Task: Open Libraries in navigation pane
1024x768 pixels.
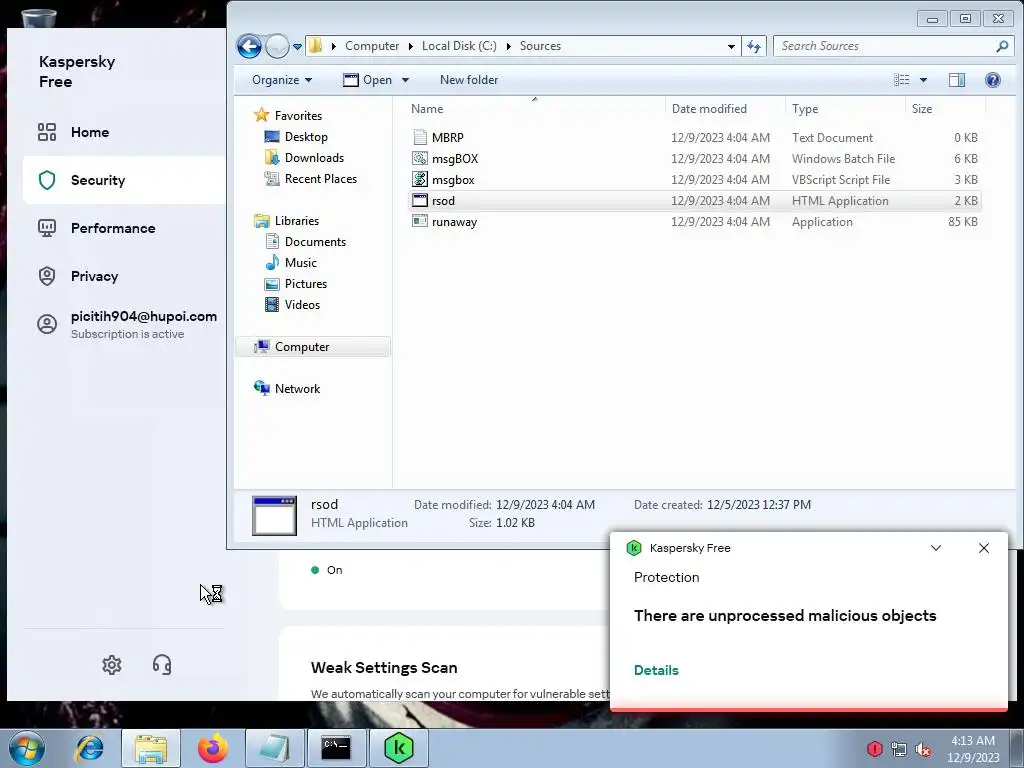Action: 296,221
